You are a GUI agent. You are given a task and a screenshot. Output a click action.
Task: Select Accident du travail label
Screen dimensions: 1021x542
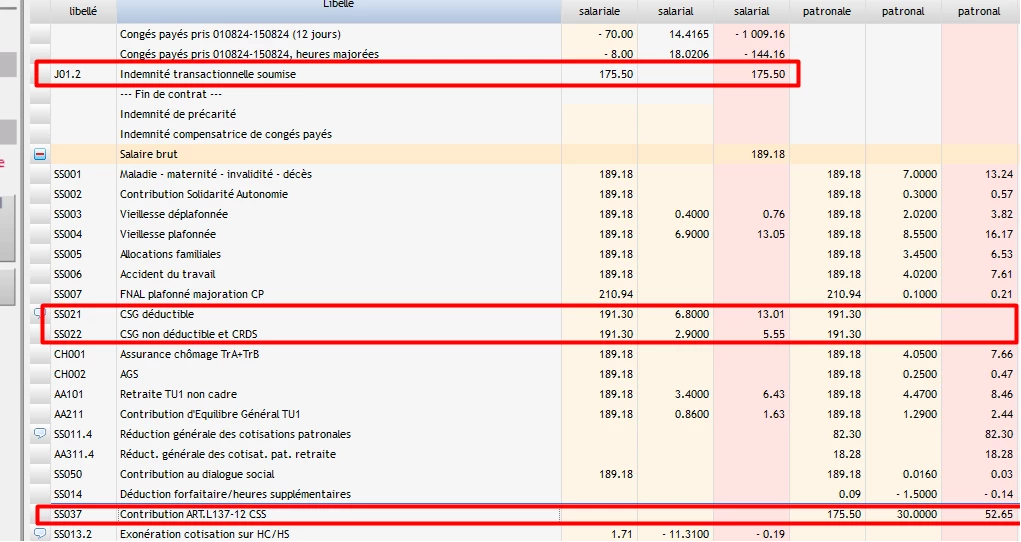[167, 274]
